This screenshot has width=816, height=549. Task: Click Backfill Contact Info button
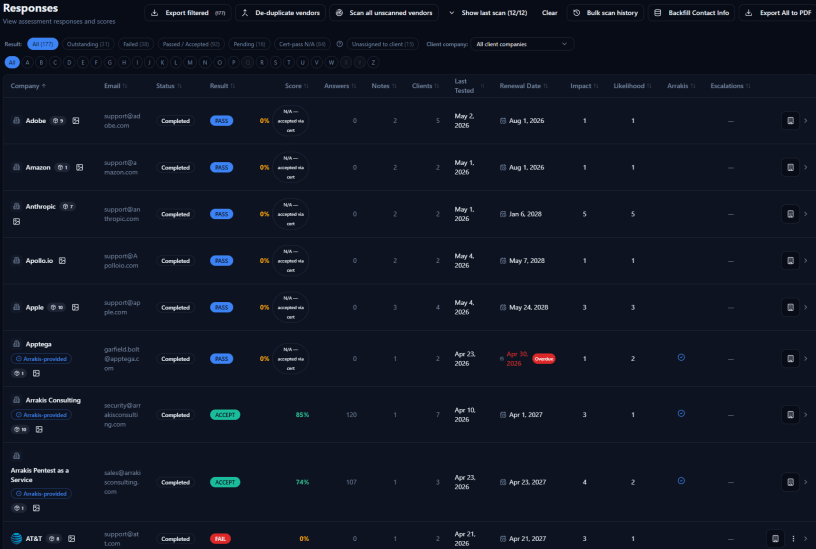click(x=691, y=12)
